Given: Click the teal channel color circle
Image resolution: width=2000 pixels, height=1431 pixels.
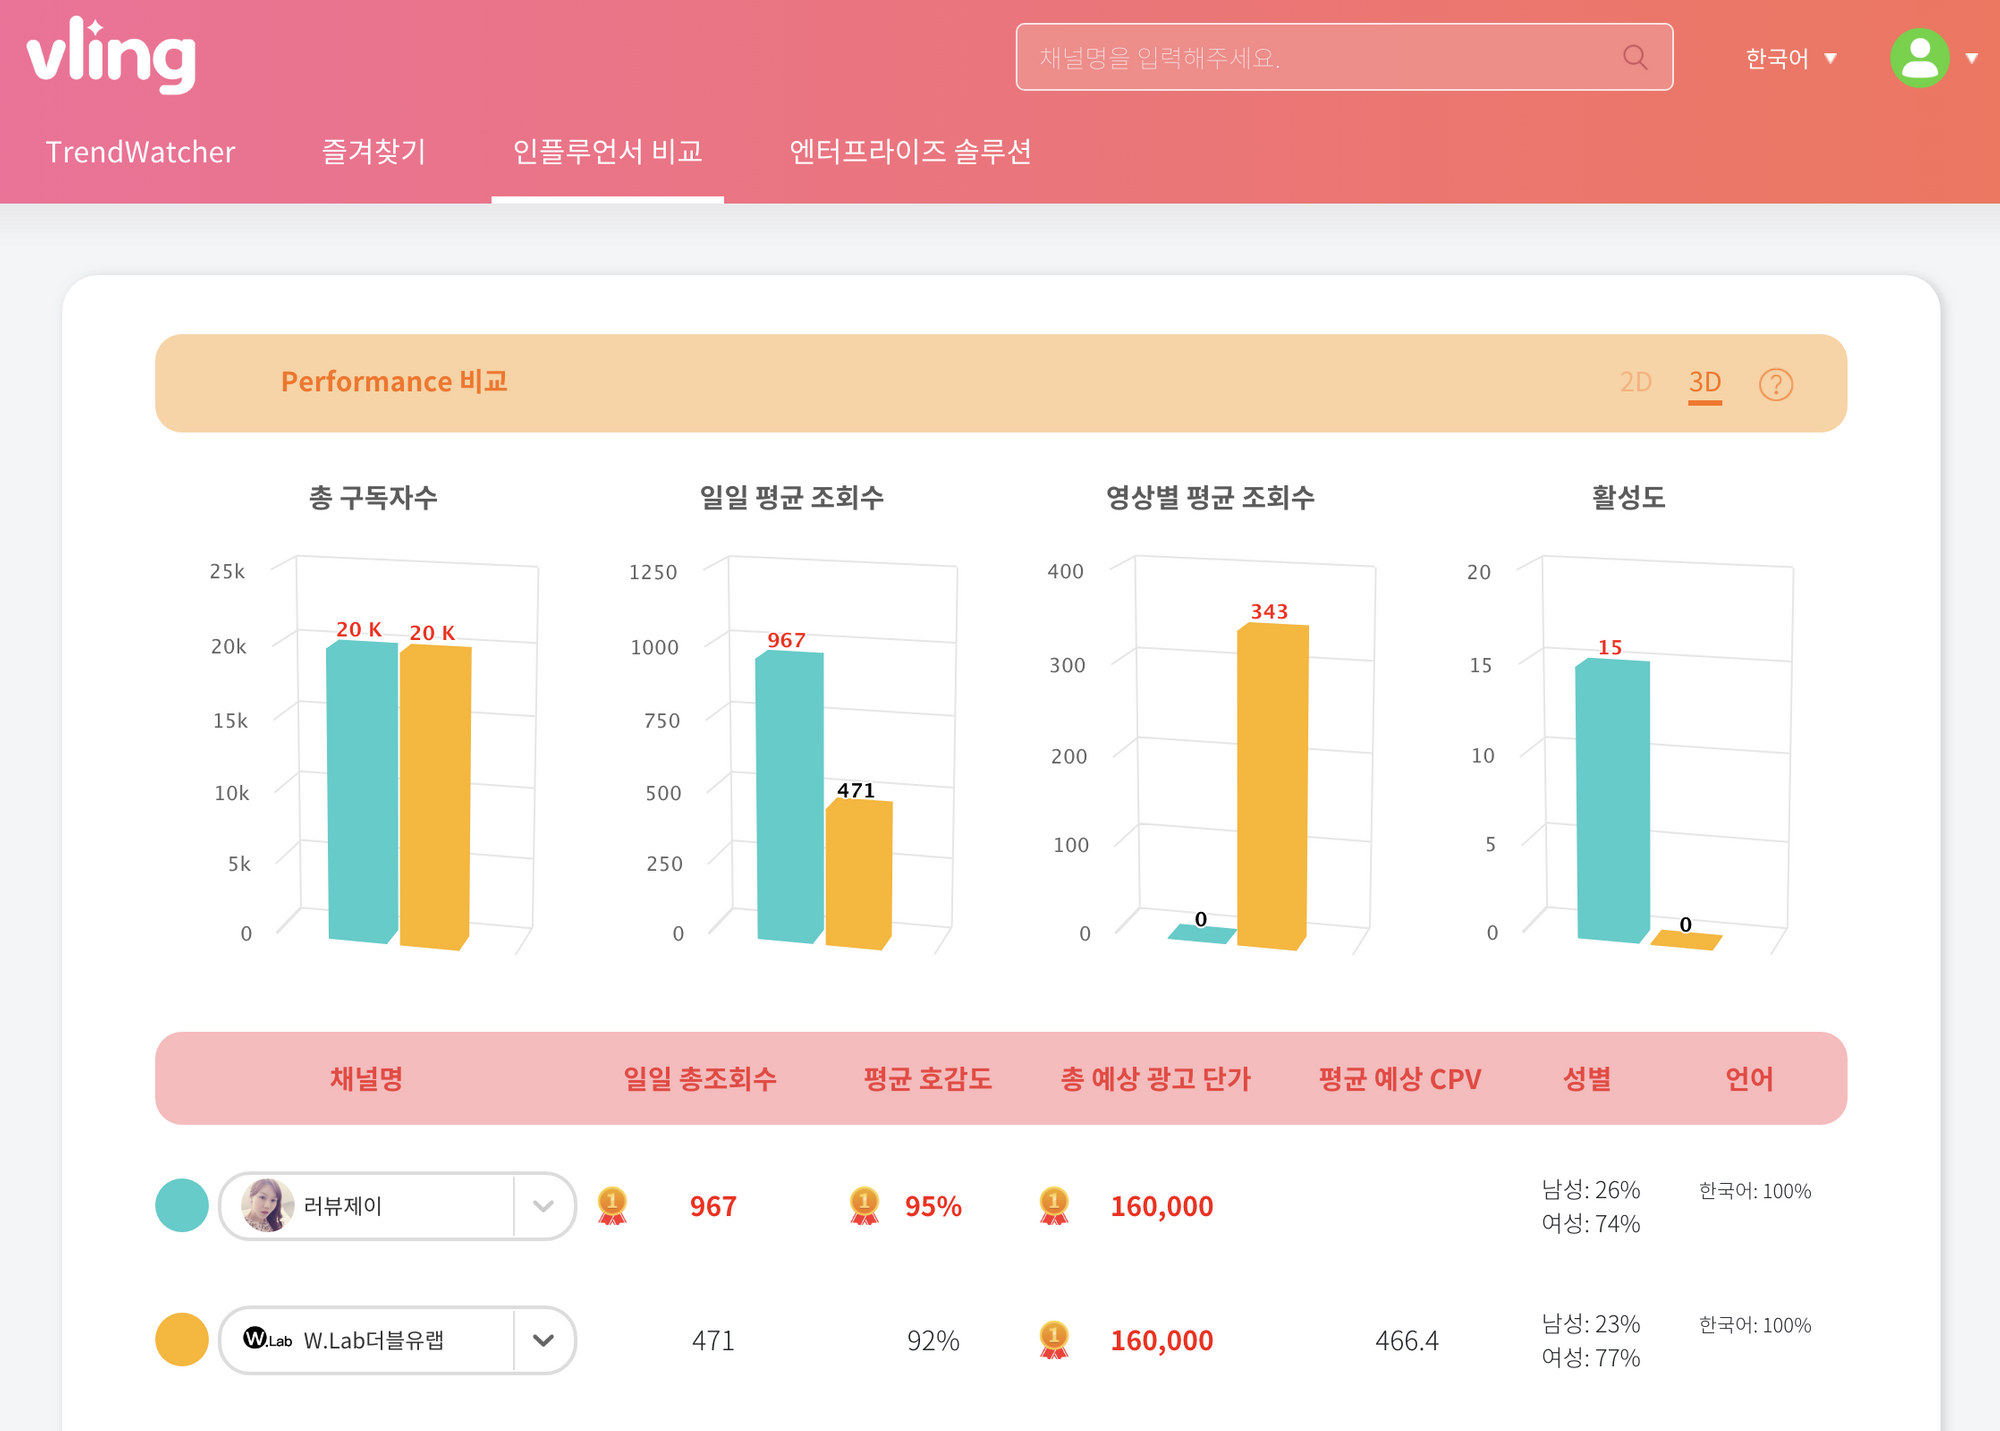Looking at the screenshot, I should click(181, 1206).
